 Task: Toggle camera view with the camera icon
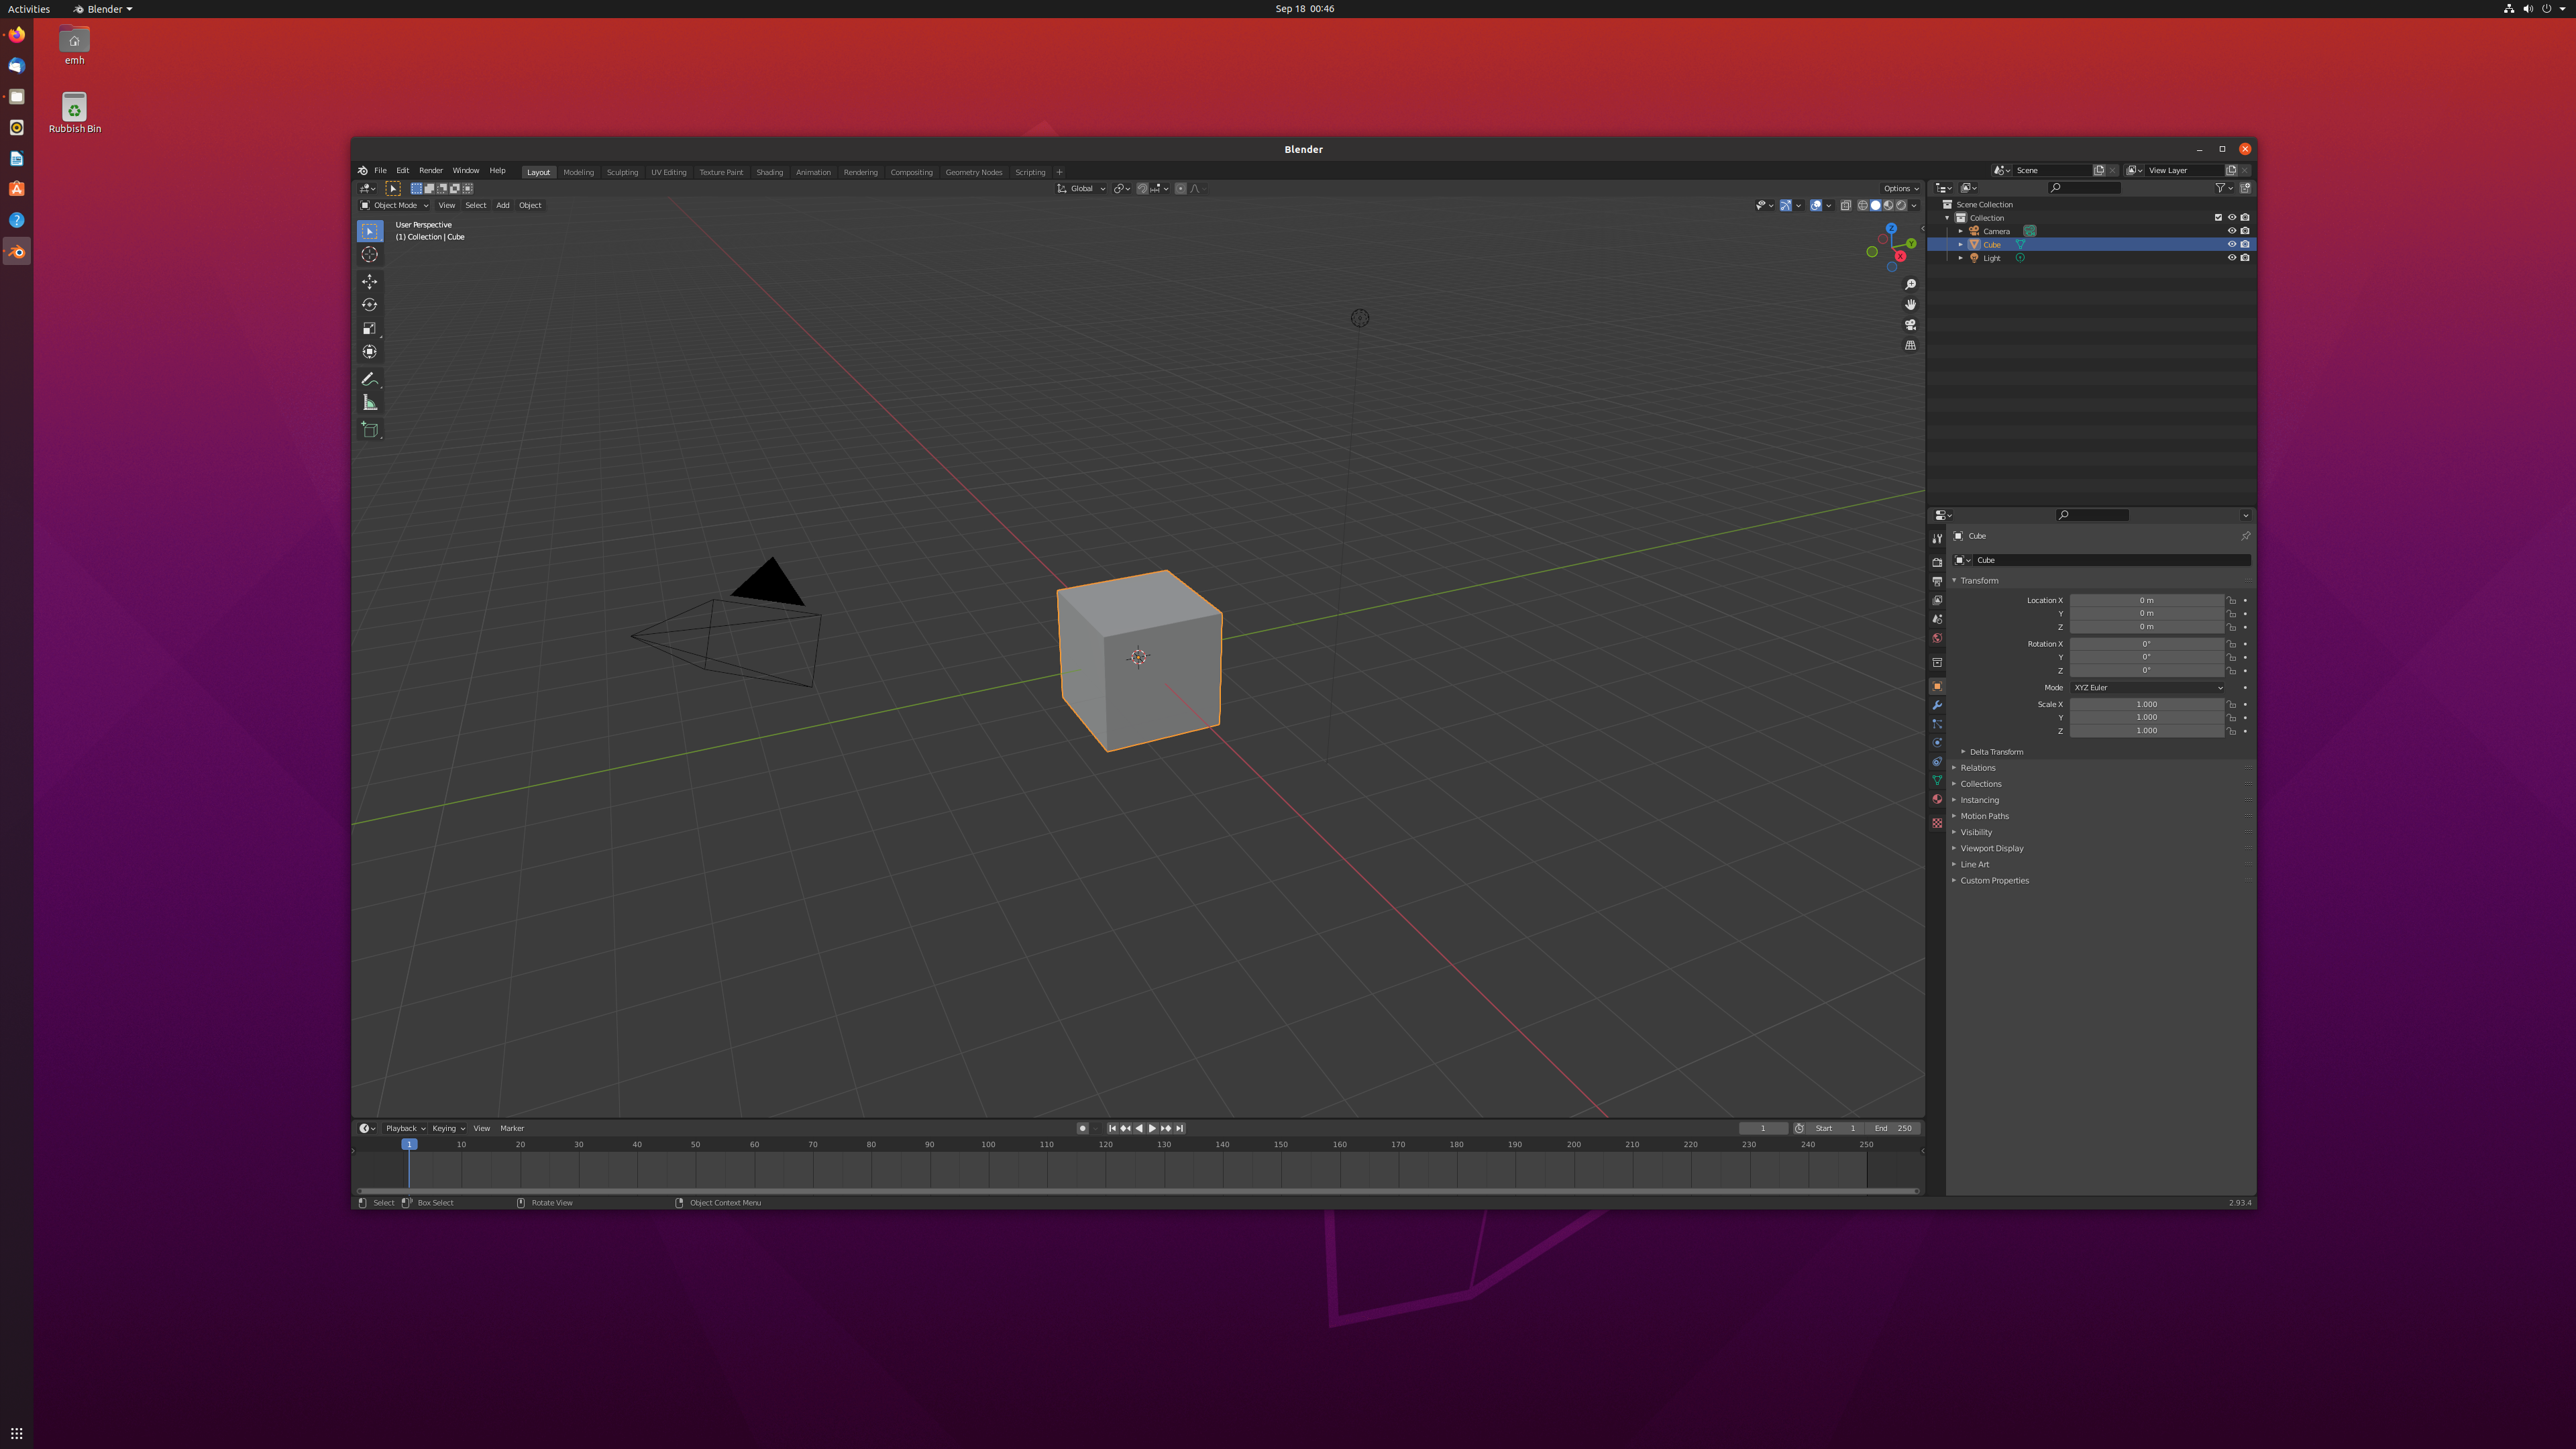coord(1910,325)
